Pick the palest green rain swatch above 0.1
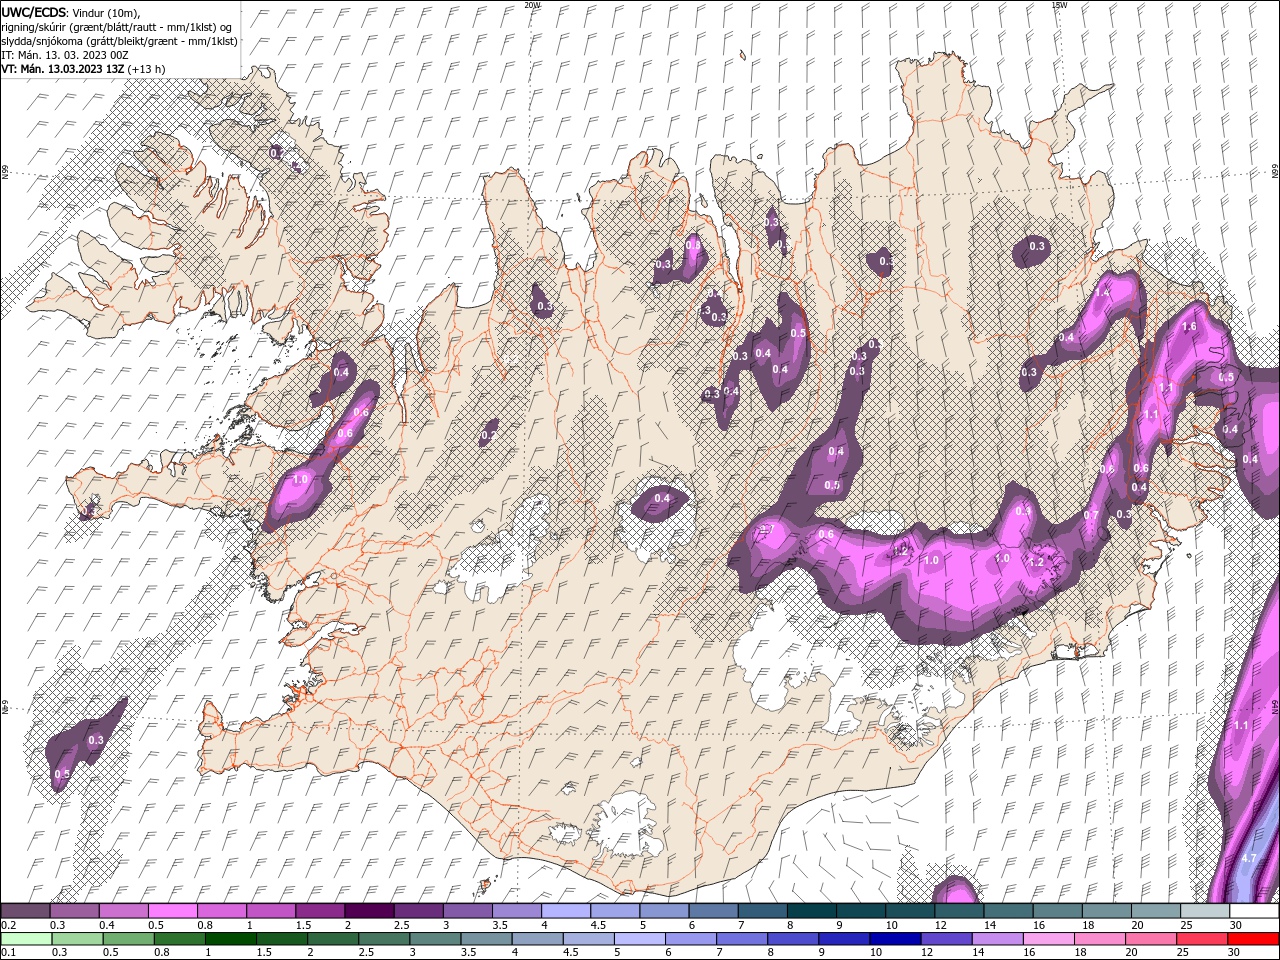The width and height of the screenshot is (1280, 960). [26, 939]
